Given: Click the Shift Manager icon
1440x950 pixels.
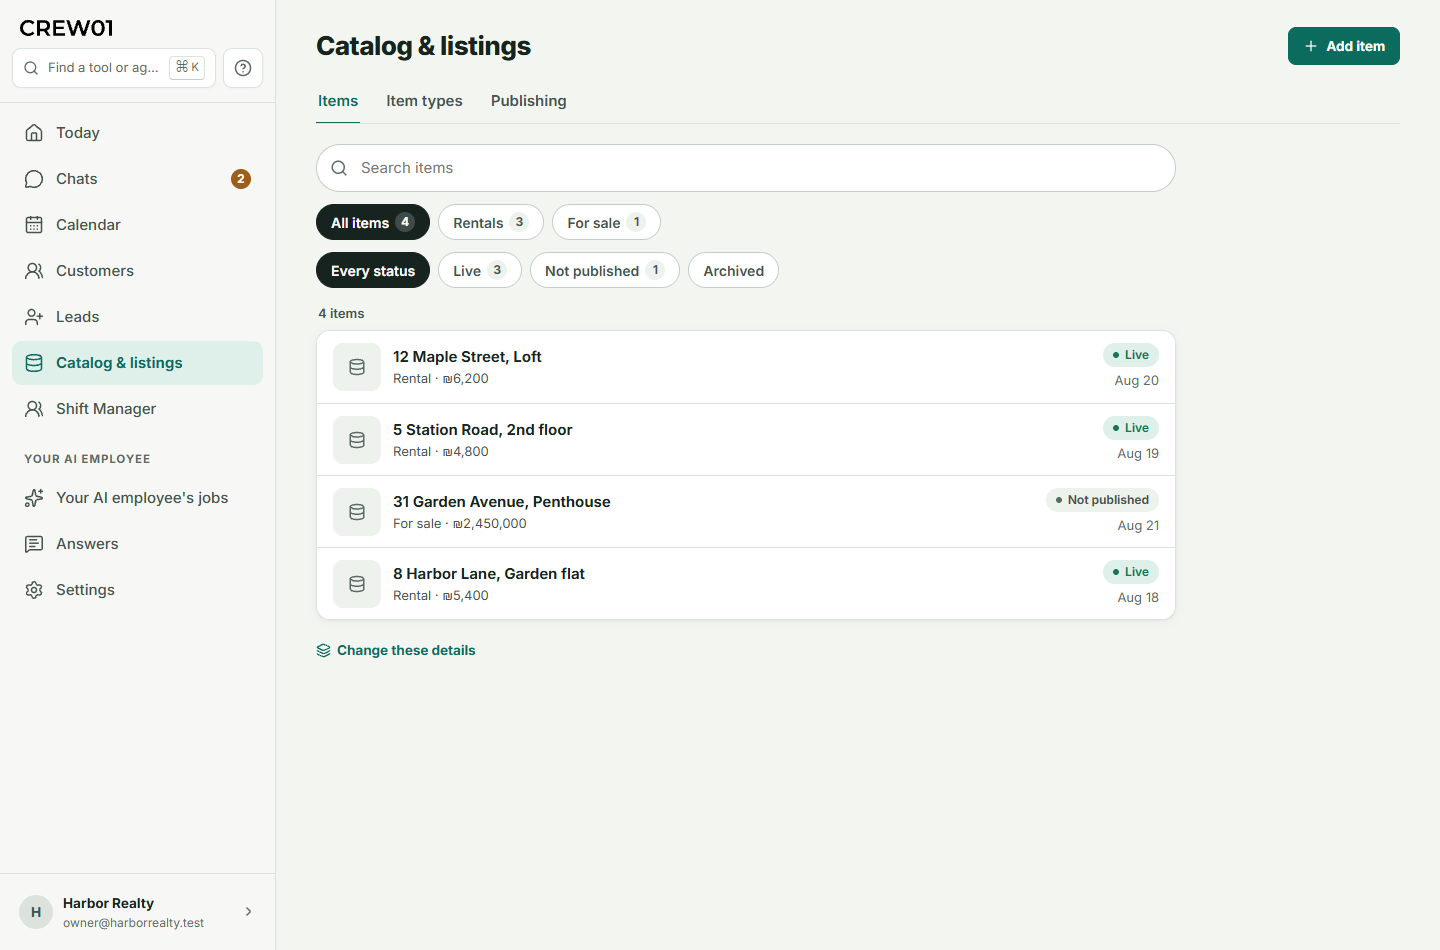Looking at the screenshot, I should pyautogui.click(x=34, y=409).
